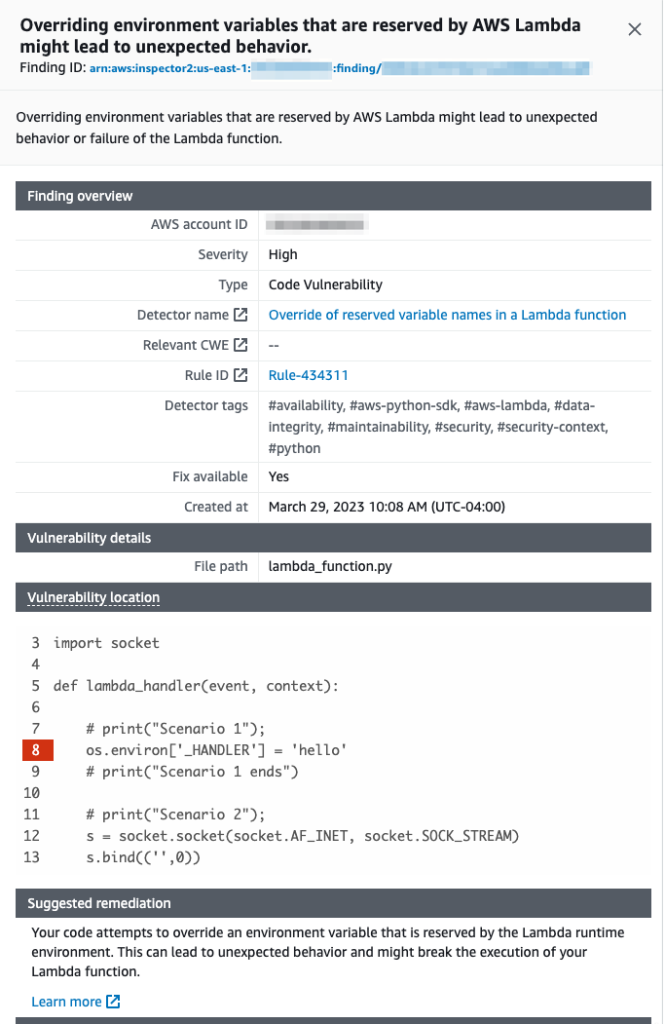Close the finding details dialog
665x1024 pixels.
coord(634,28)
